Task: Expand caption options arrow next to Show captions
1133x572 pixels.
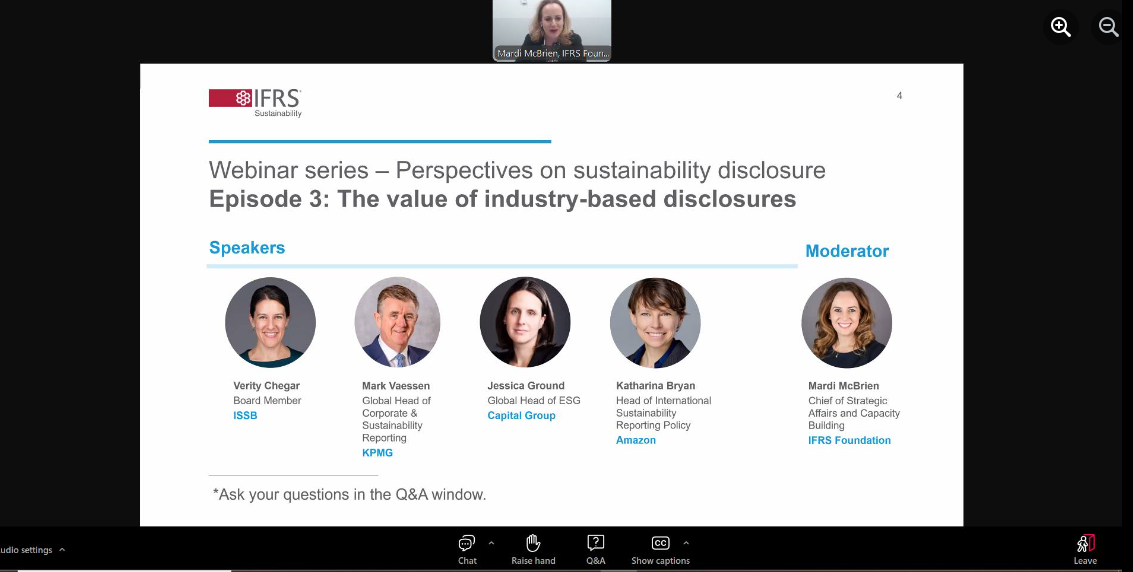Action: [x=686, y=543]
